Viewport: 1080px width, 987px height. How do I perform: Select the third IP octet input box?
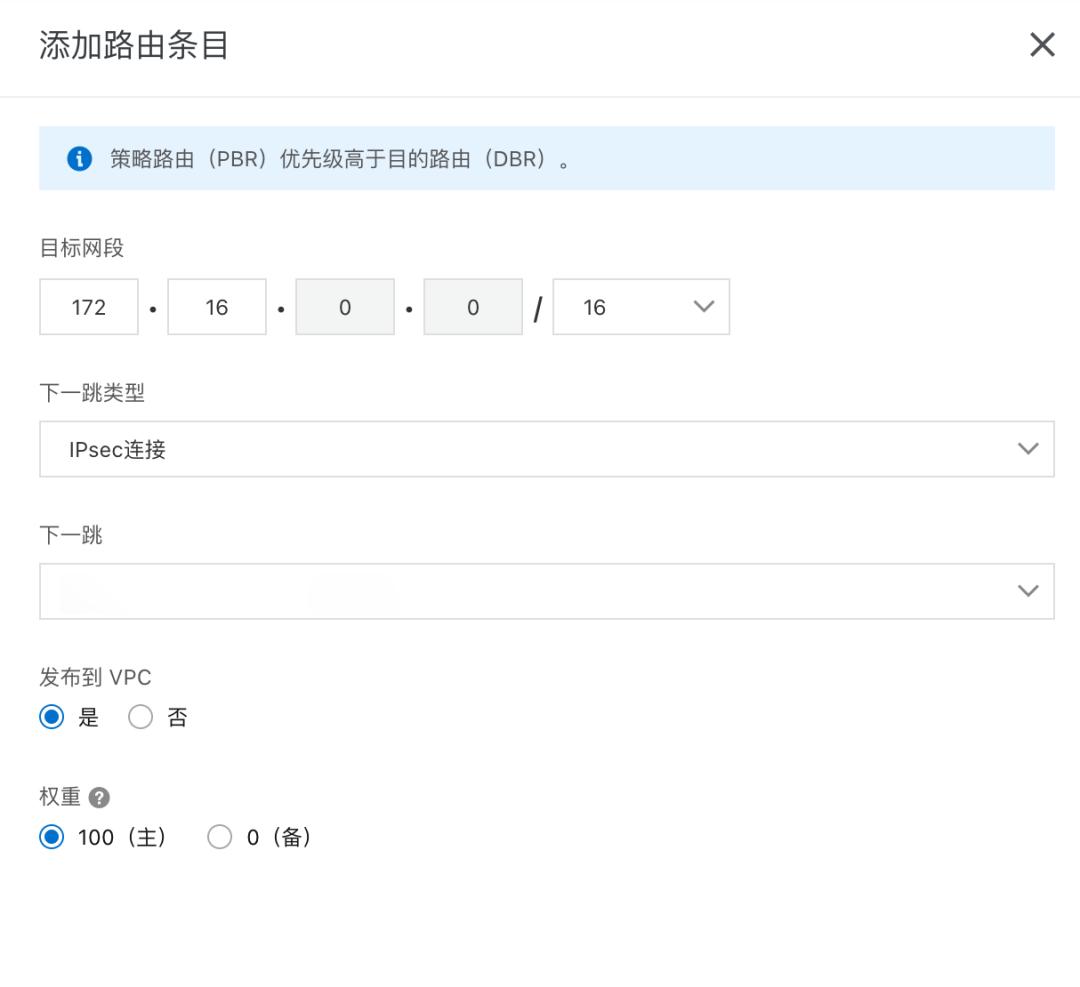[344, 307]
